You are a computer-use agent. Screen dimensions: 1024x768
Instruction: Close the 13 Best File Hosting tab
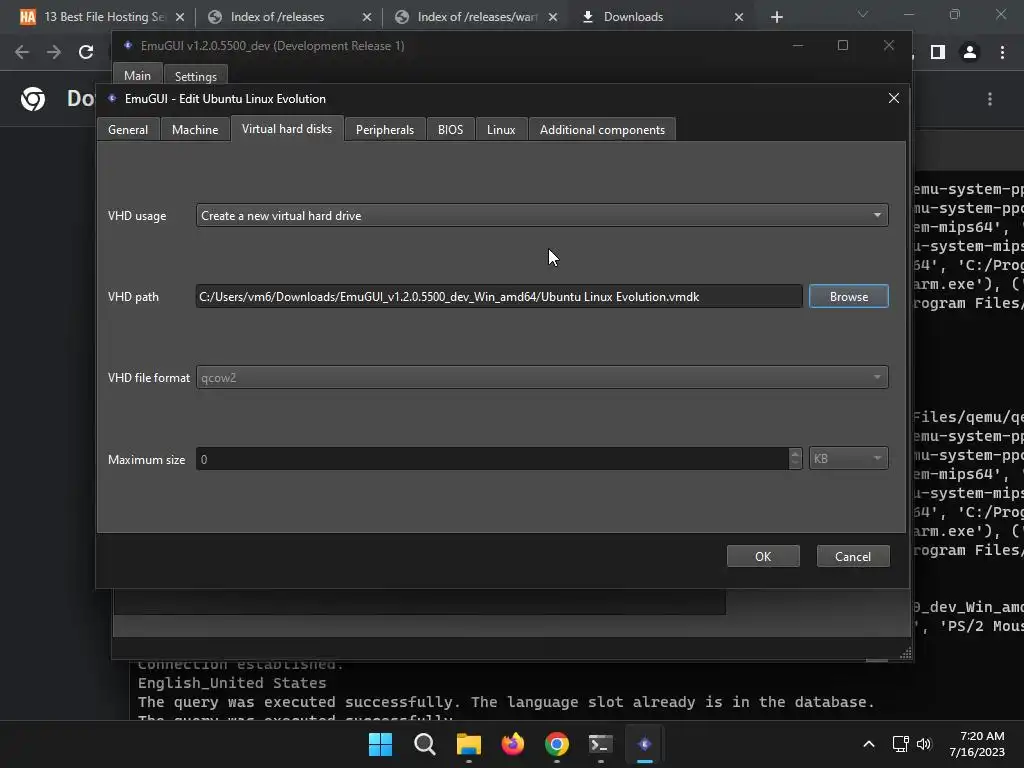(180, 17)
